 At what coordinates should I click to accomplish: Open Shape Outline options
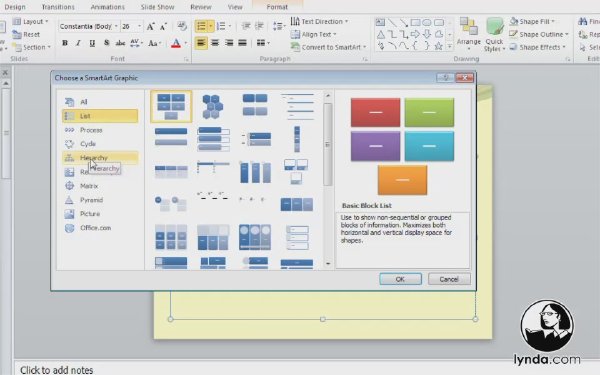pyautogui.click(x=539, y=34)
